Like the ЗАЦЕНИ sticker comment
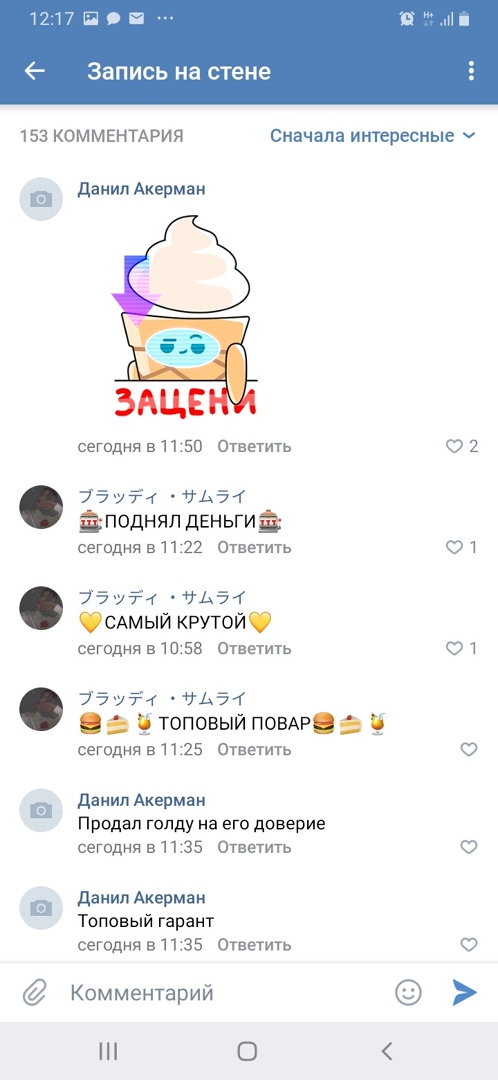 [455, 446]
